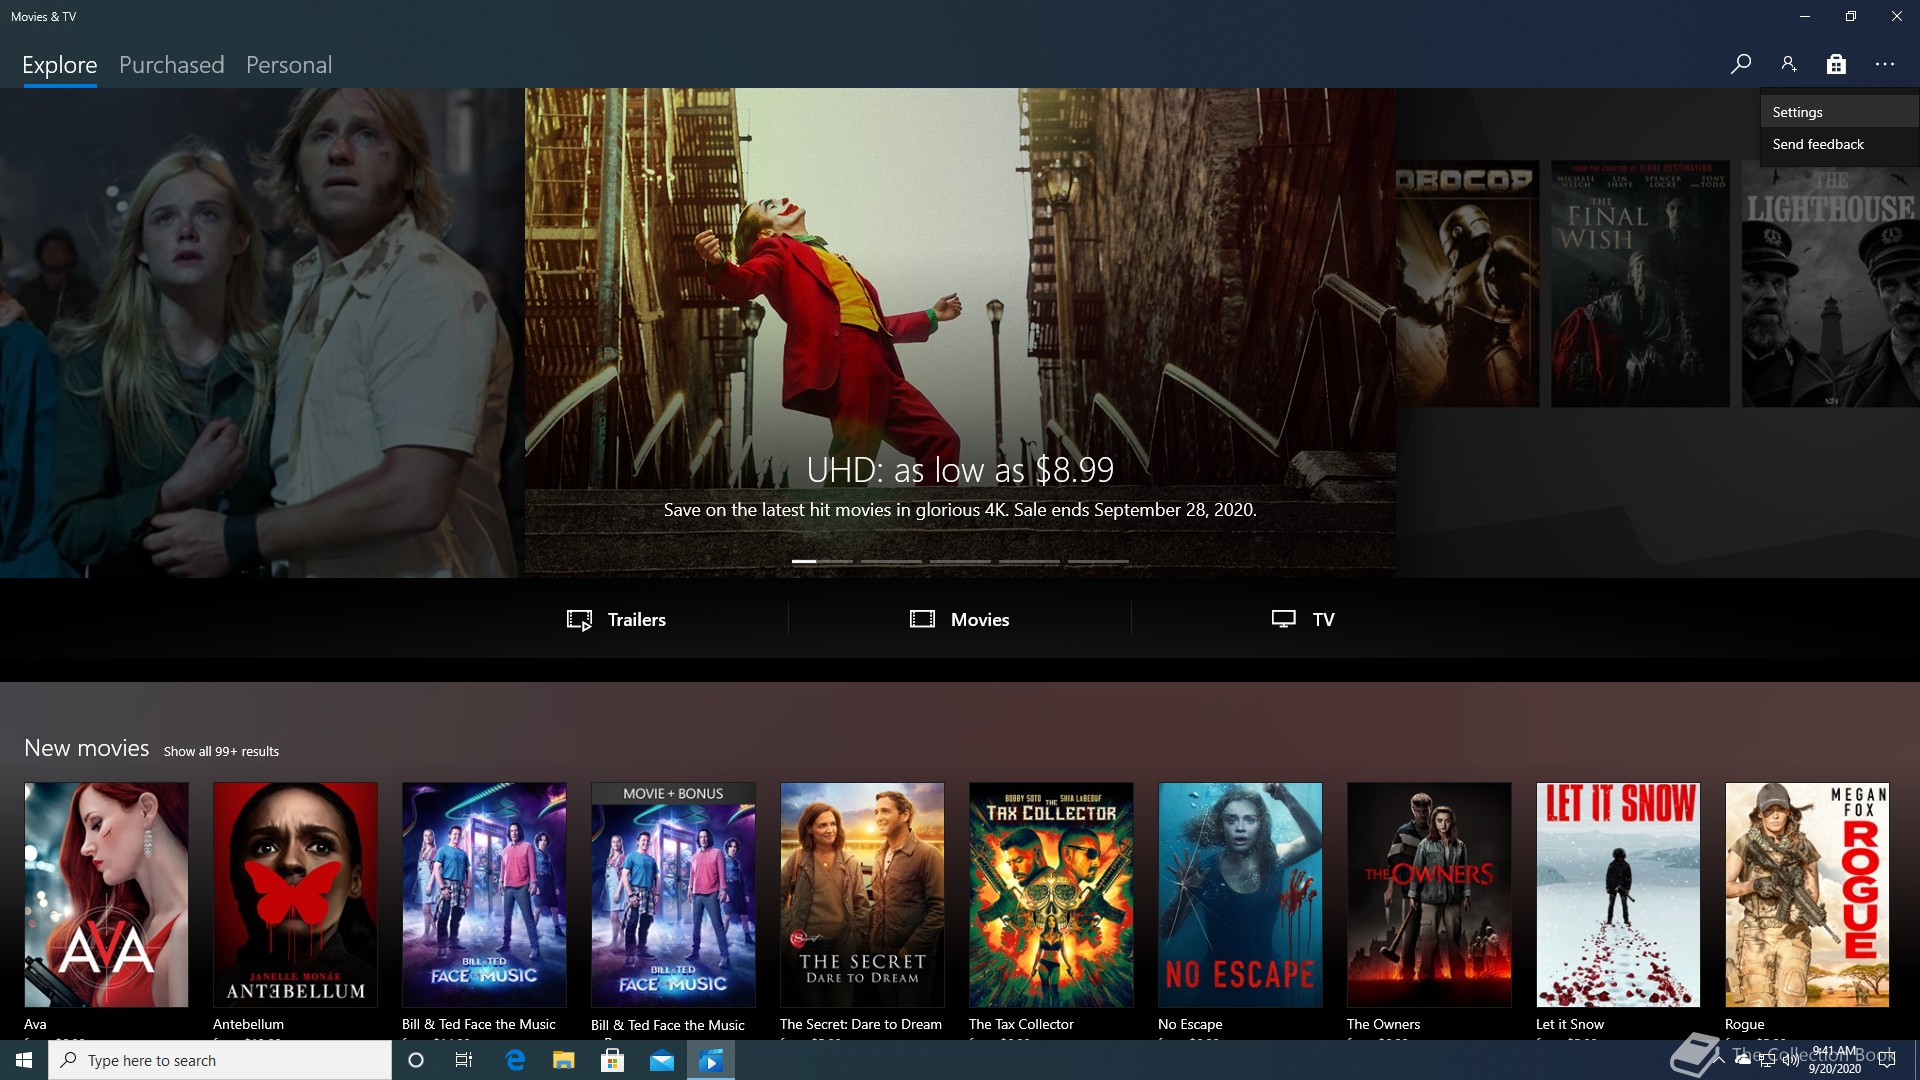Open The Owners poster
This screenshot has height=1080, width=1920.
[x=1429, y=894]
